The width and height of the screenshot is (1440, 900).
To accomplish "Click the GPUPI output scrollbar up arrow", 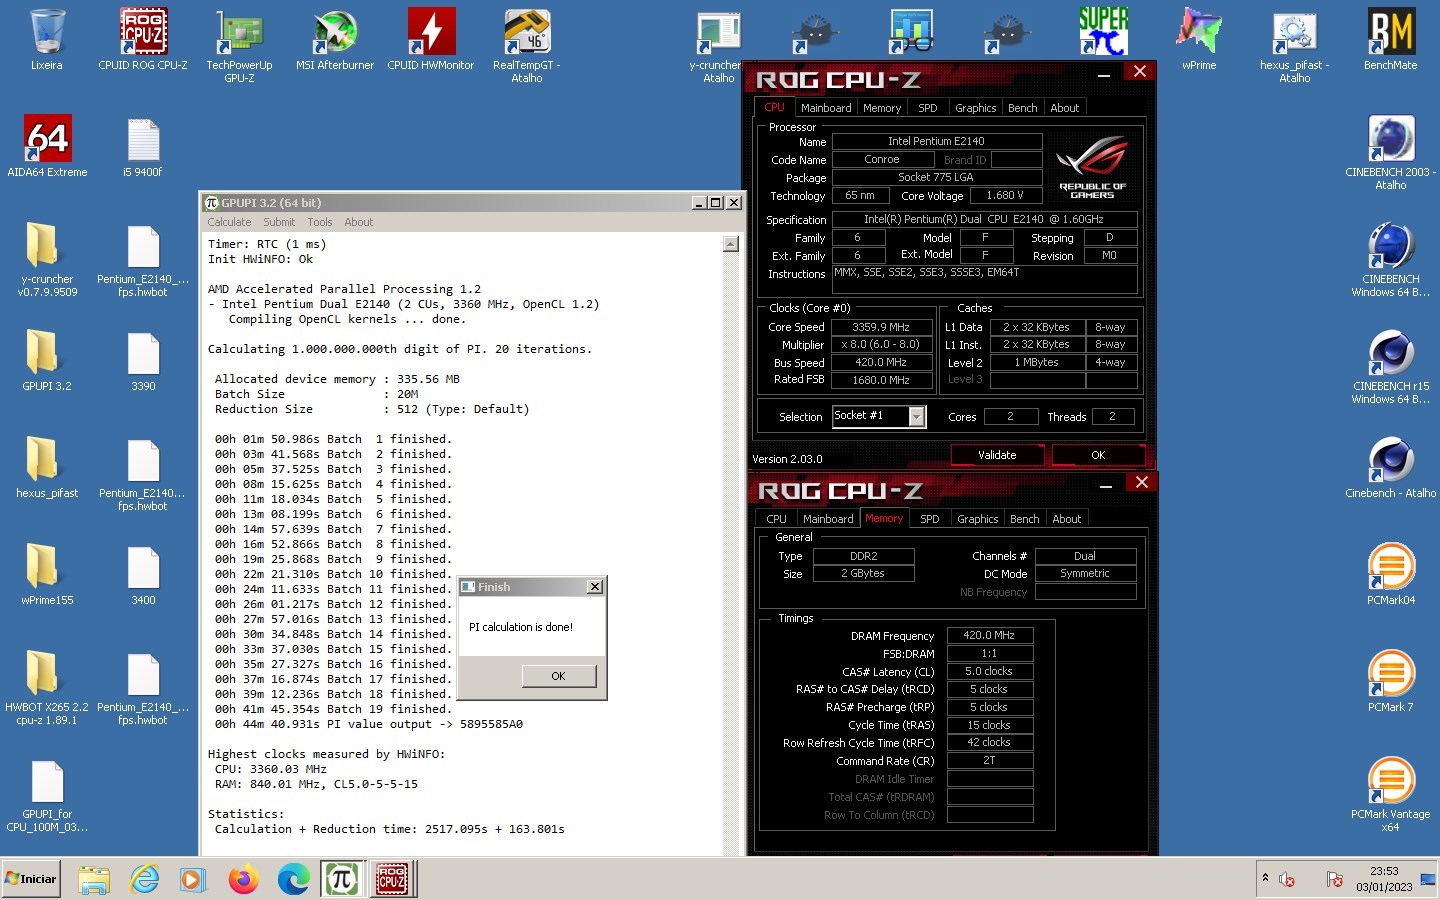I will pyautogui.click(x=731, y=244).
